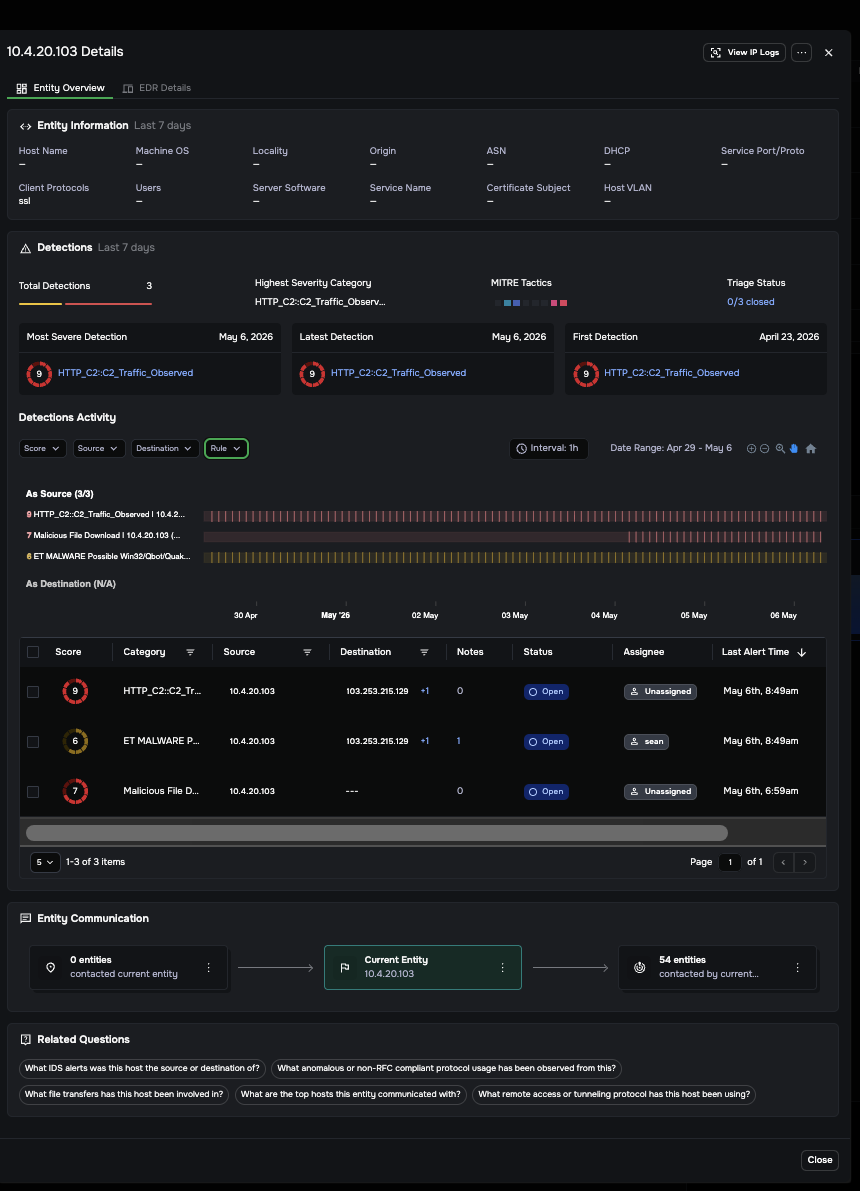This screenshot has width=860, height=1191.
Task: Go to previous page arrow
Action: [783, 862]
